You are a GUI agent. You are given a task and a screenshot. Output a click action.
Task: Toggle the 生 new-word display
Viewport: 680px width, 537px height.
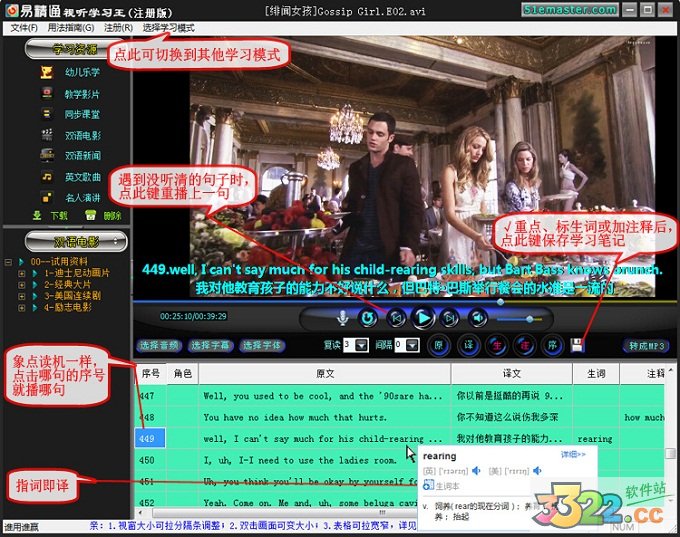click(497, 345)
